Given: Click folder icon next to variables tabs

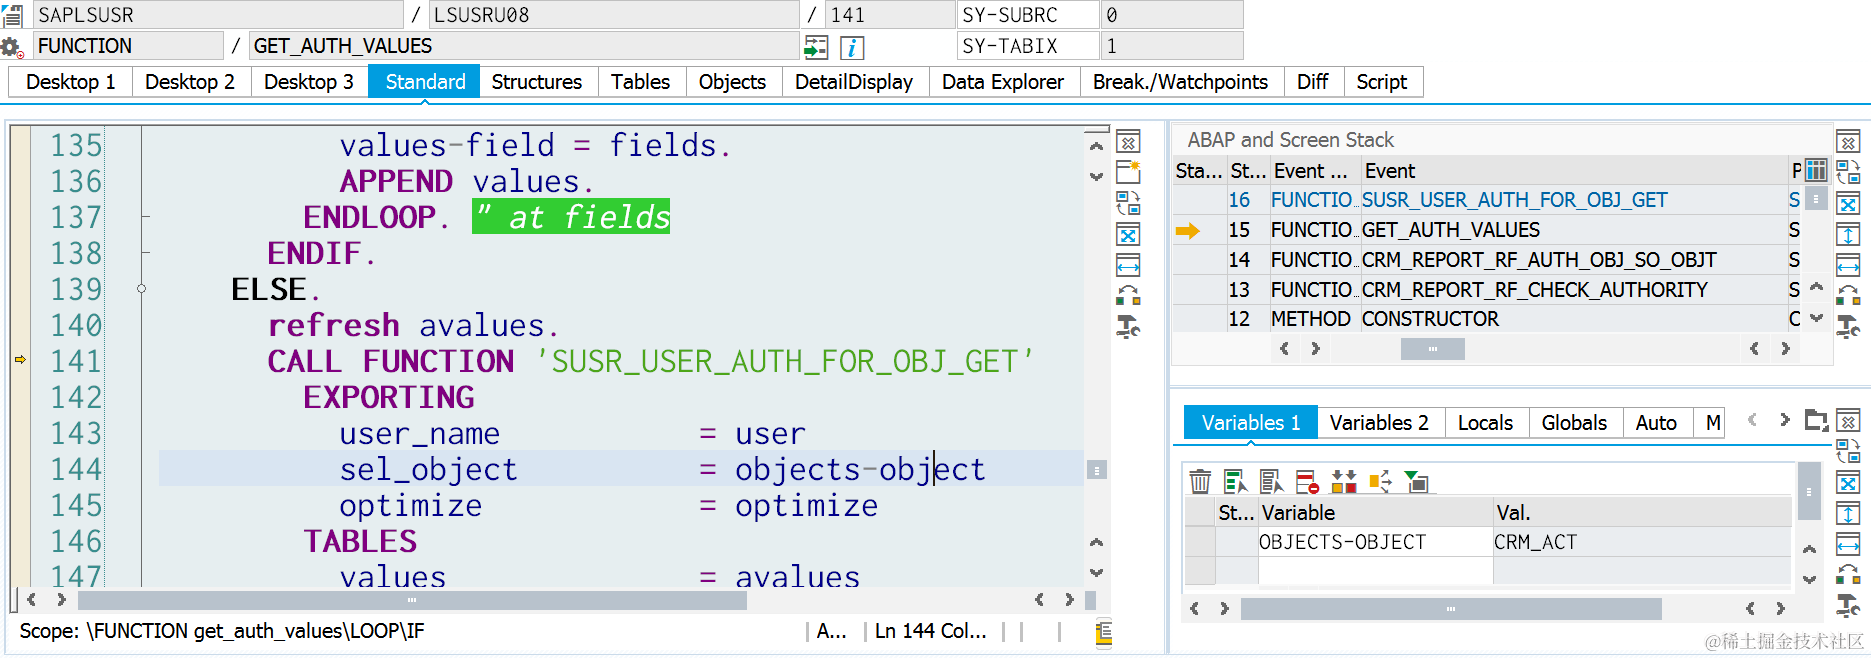Looking at the screenshot, I should pos(1816,421).
